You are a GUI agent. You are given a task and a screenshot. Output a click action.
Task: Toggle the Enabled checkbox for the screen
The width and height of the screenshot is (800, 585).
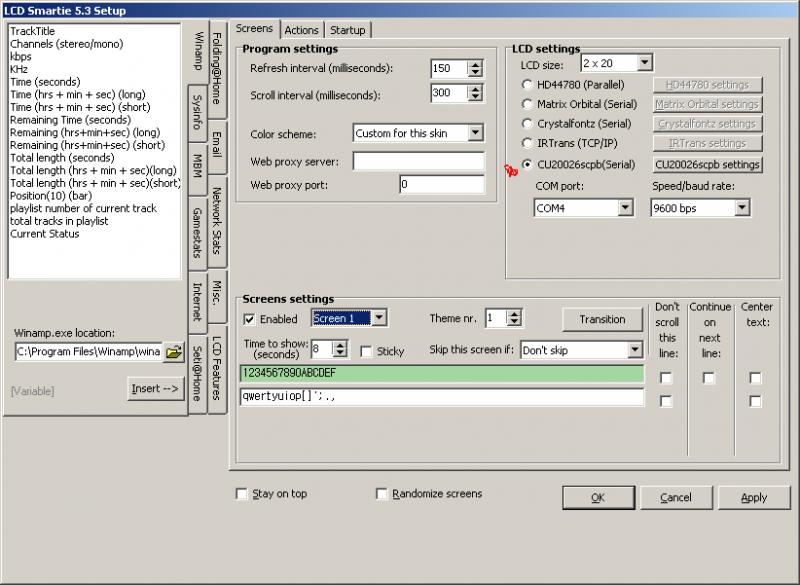pos(250,320)
